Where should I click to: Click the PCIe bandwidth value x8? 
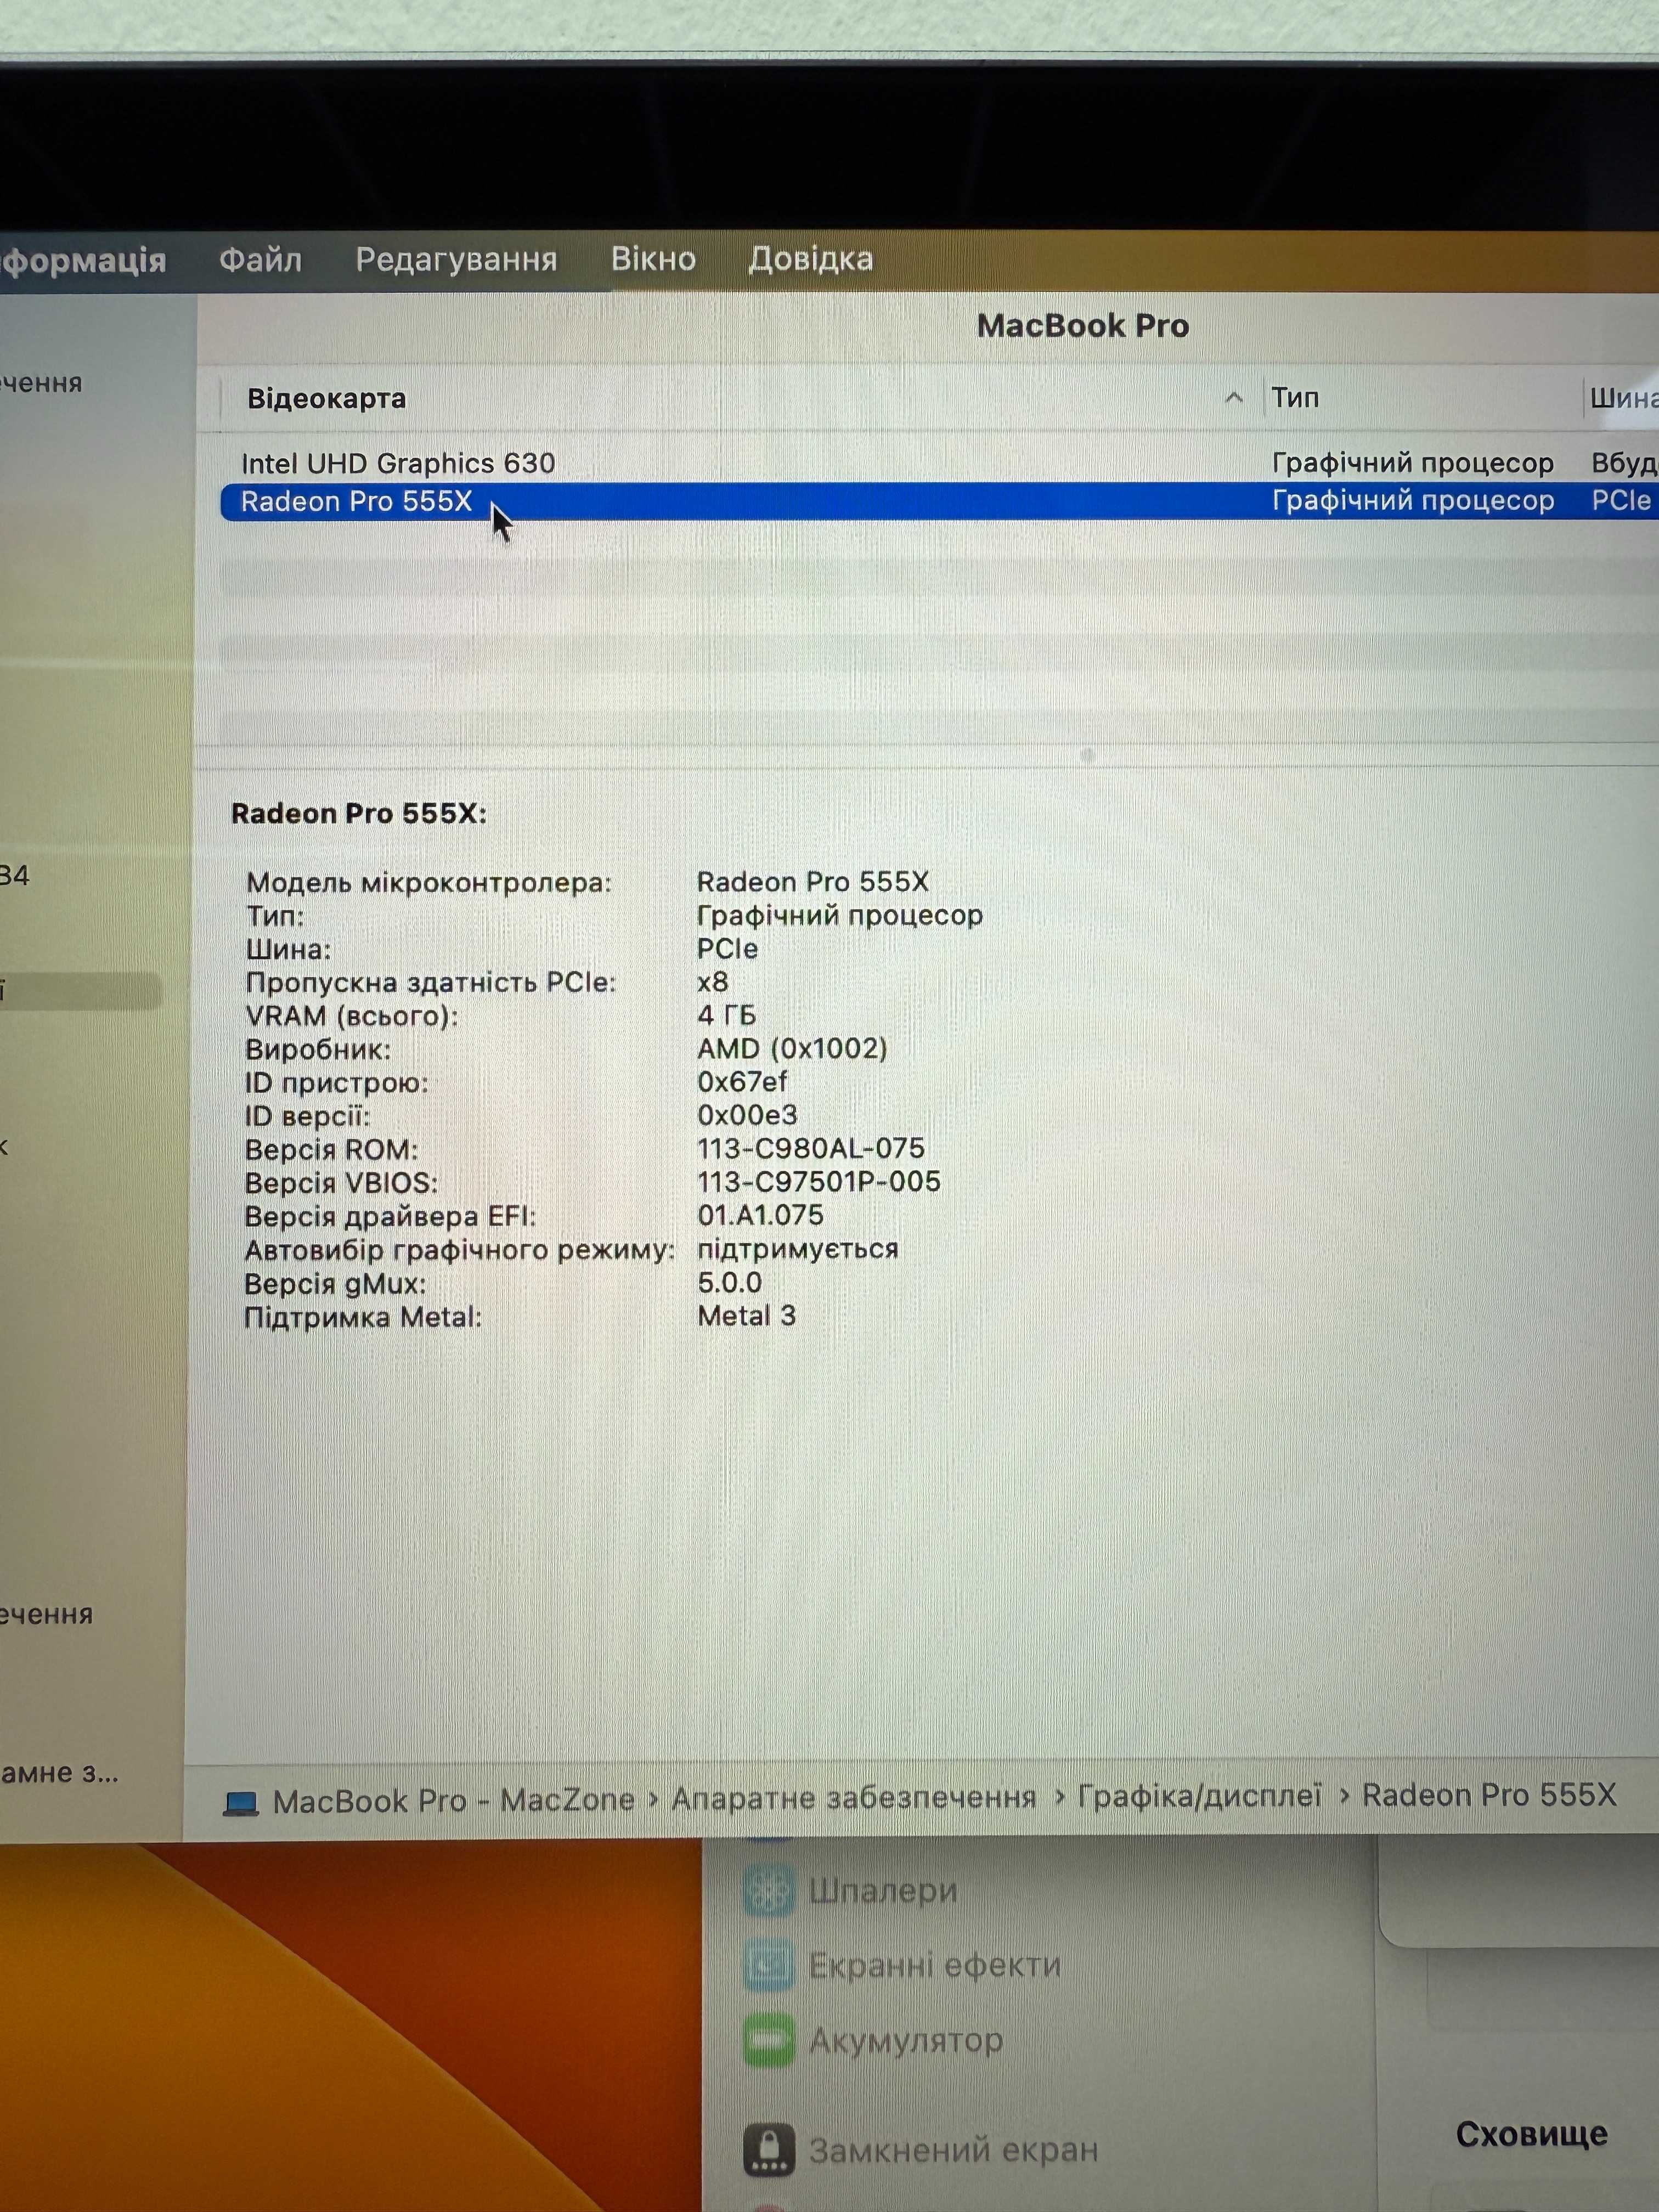point(713,982)
